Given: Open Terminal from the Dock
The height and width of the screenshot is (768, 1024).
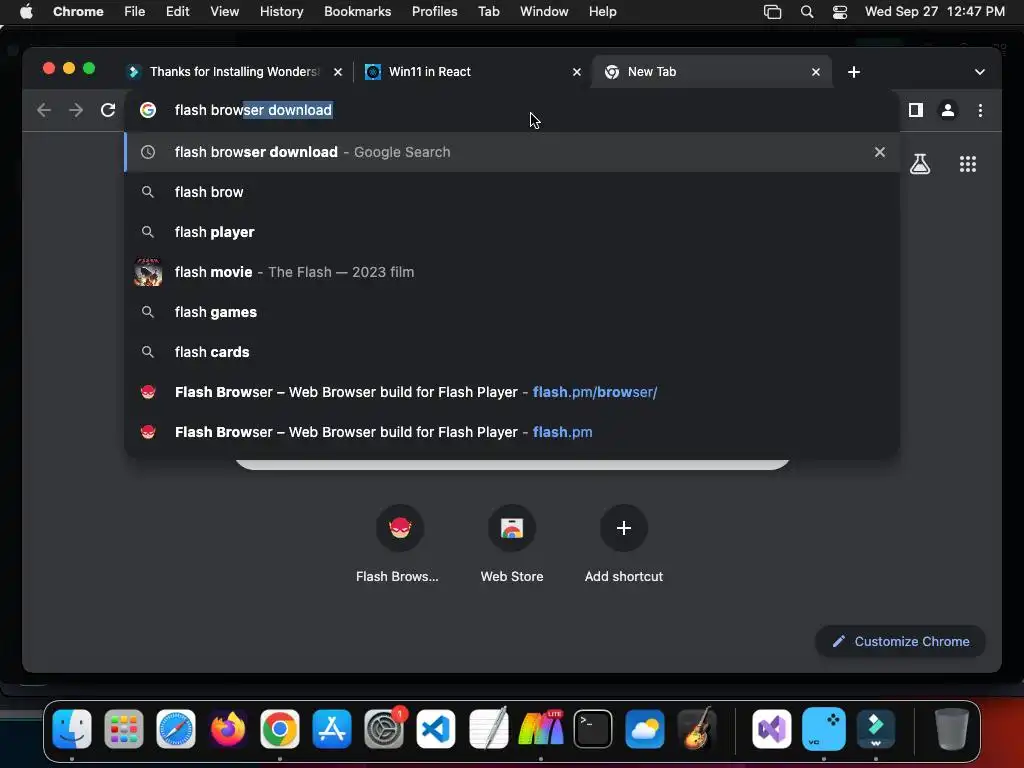Looking at the screenshot, I should [593, 729].
